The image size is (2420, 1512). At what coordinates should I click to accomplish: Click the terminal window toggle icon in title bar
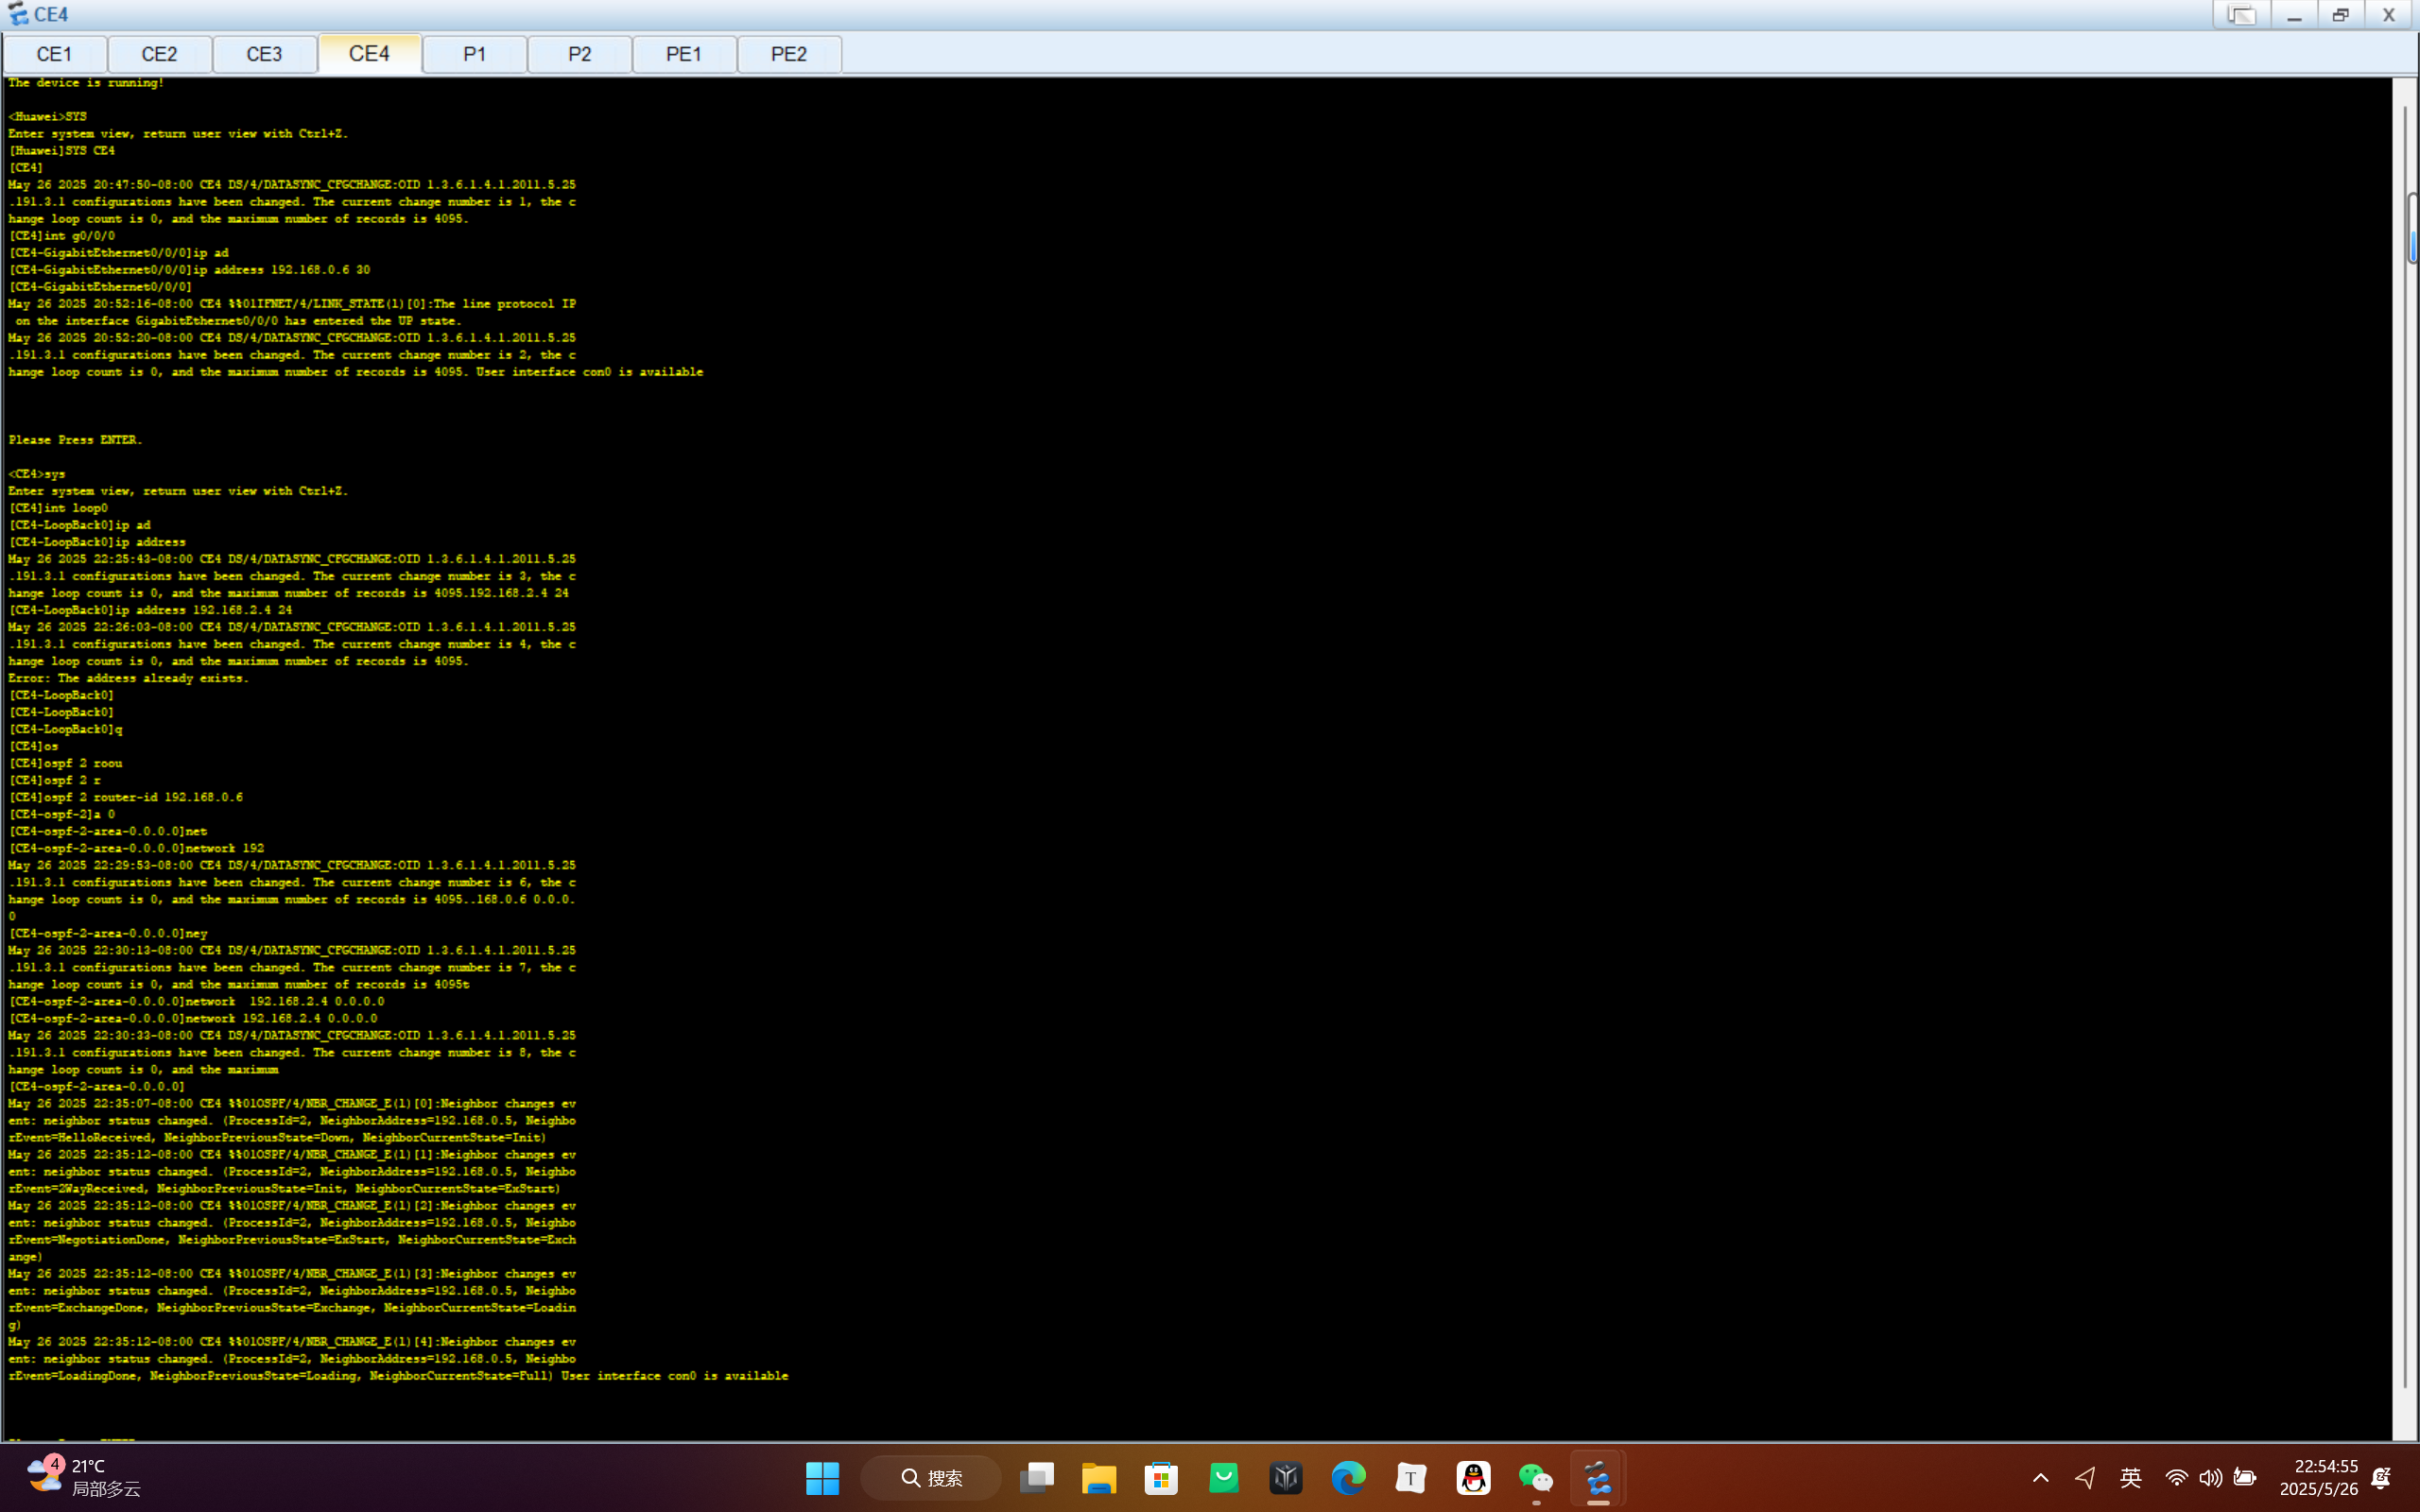(2241, 15)
